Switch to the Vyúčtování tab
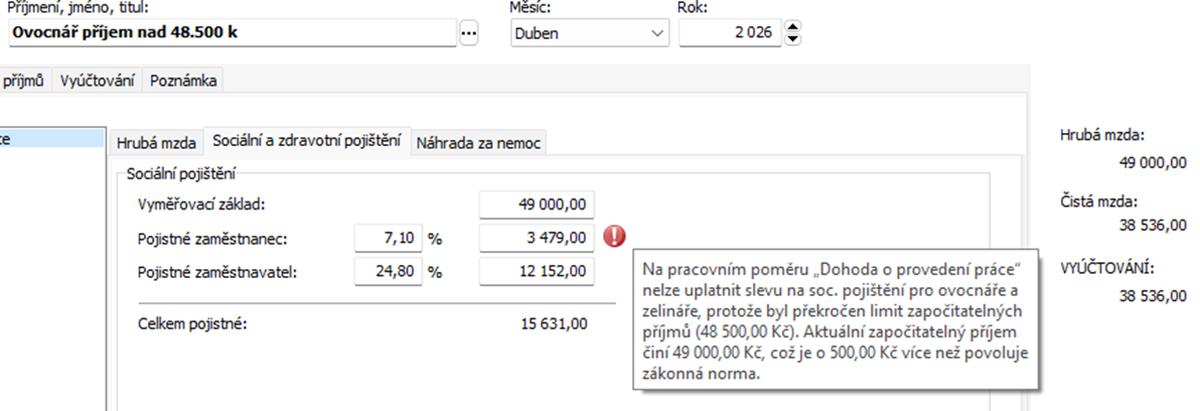The height and width of the screenshot is (411, 1200). point(97,82)
